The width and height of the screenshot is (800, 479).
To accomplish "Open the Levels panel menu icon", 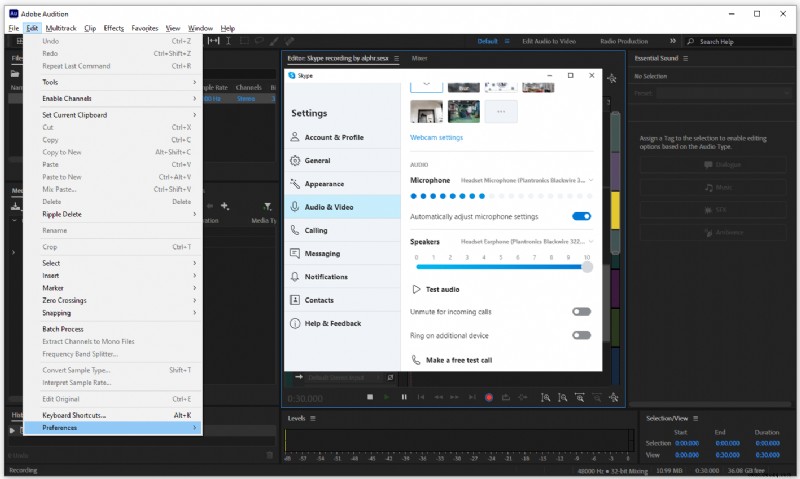I will (x=313, y=418).
